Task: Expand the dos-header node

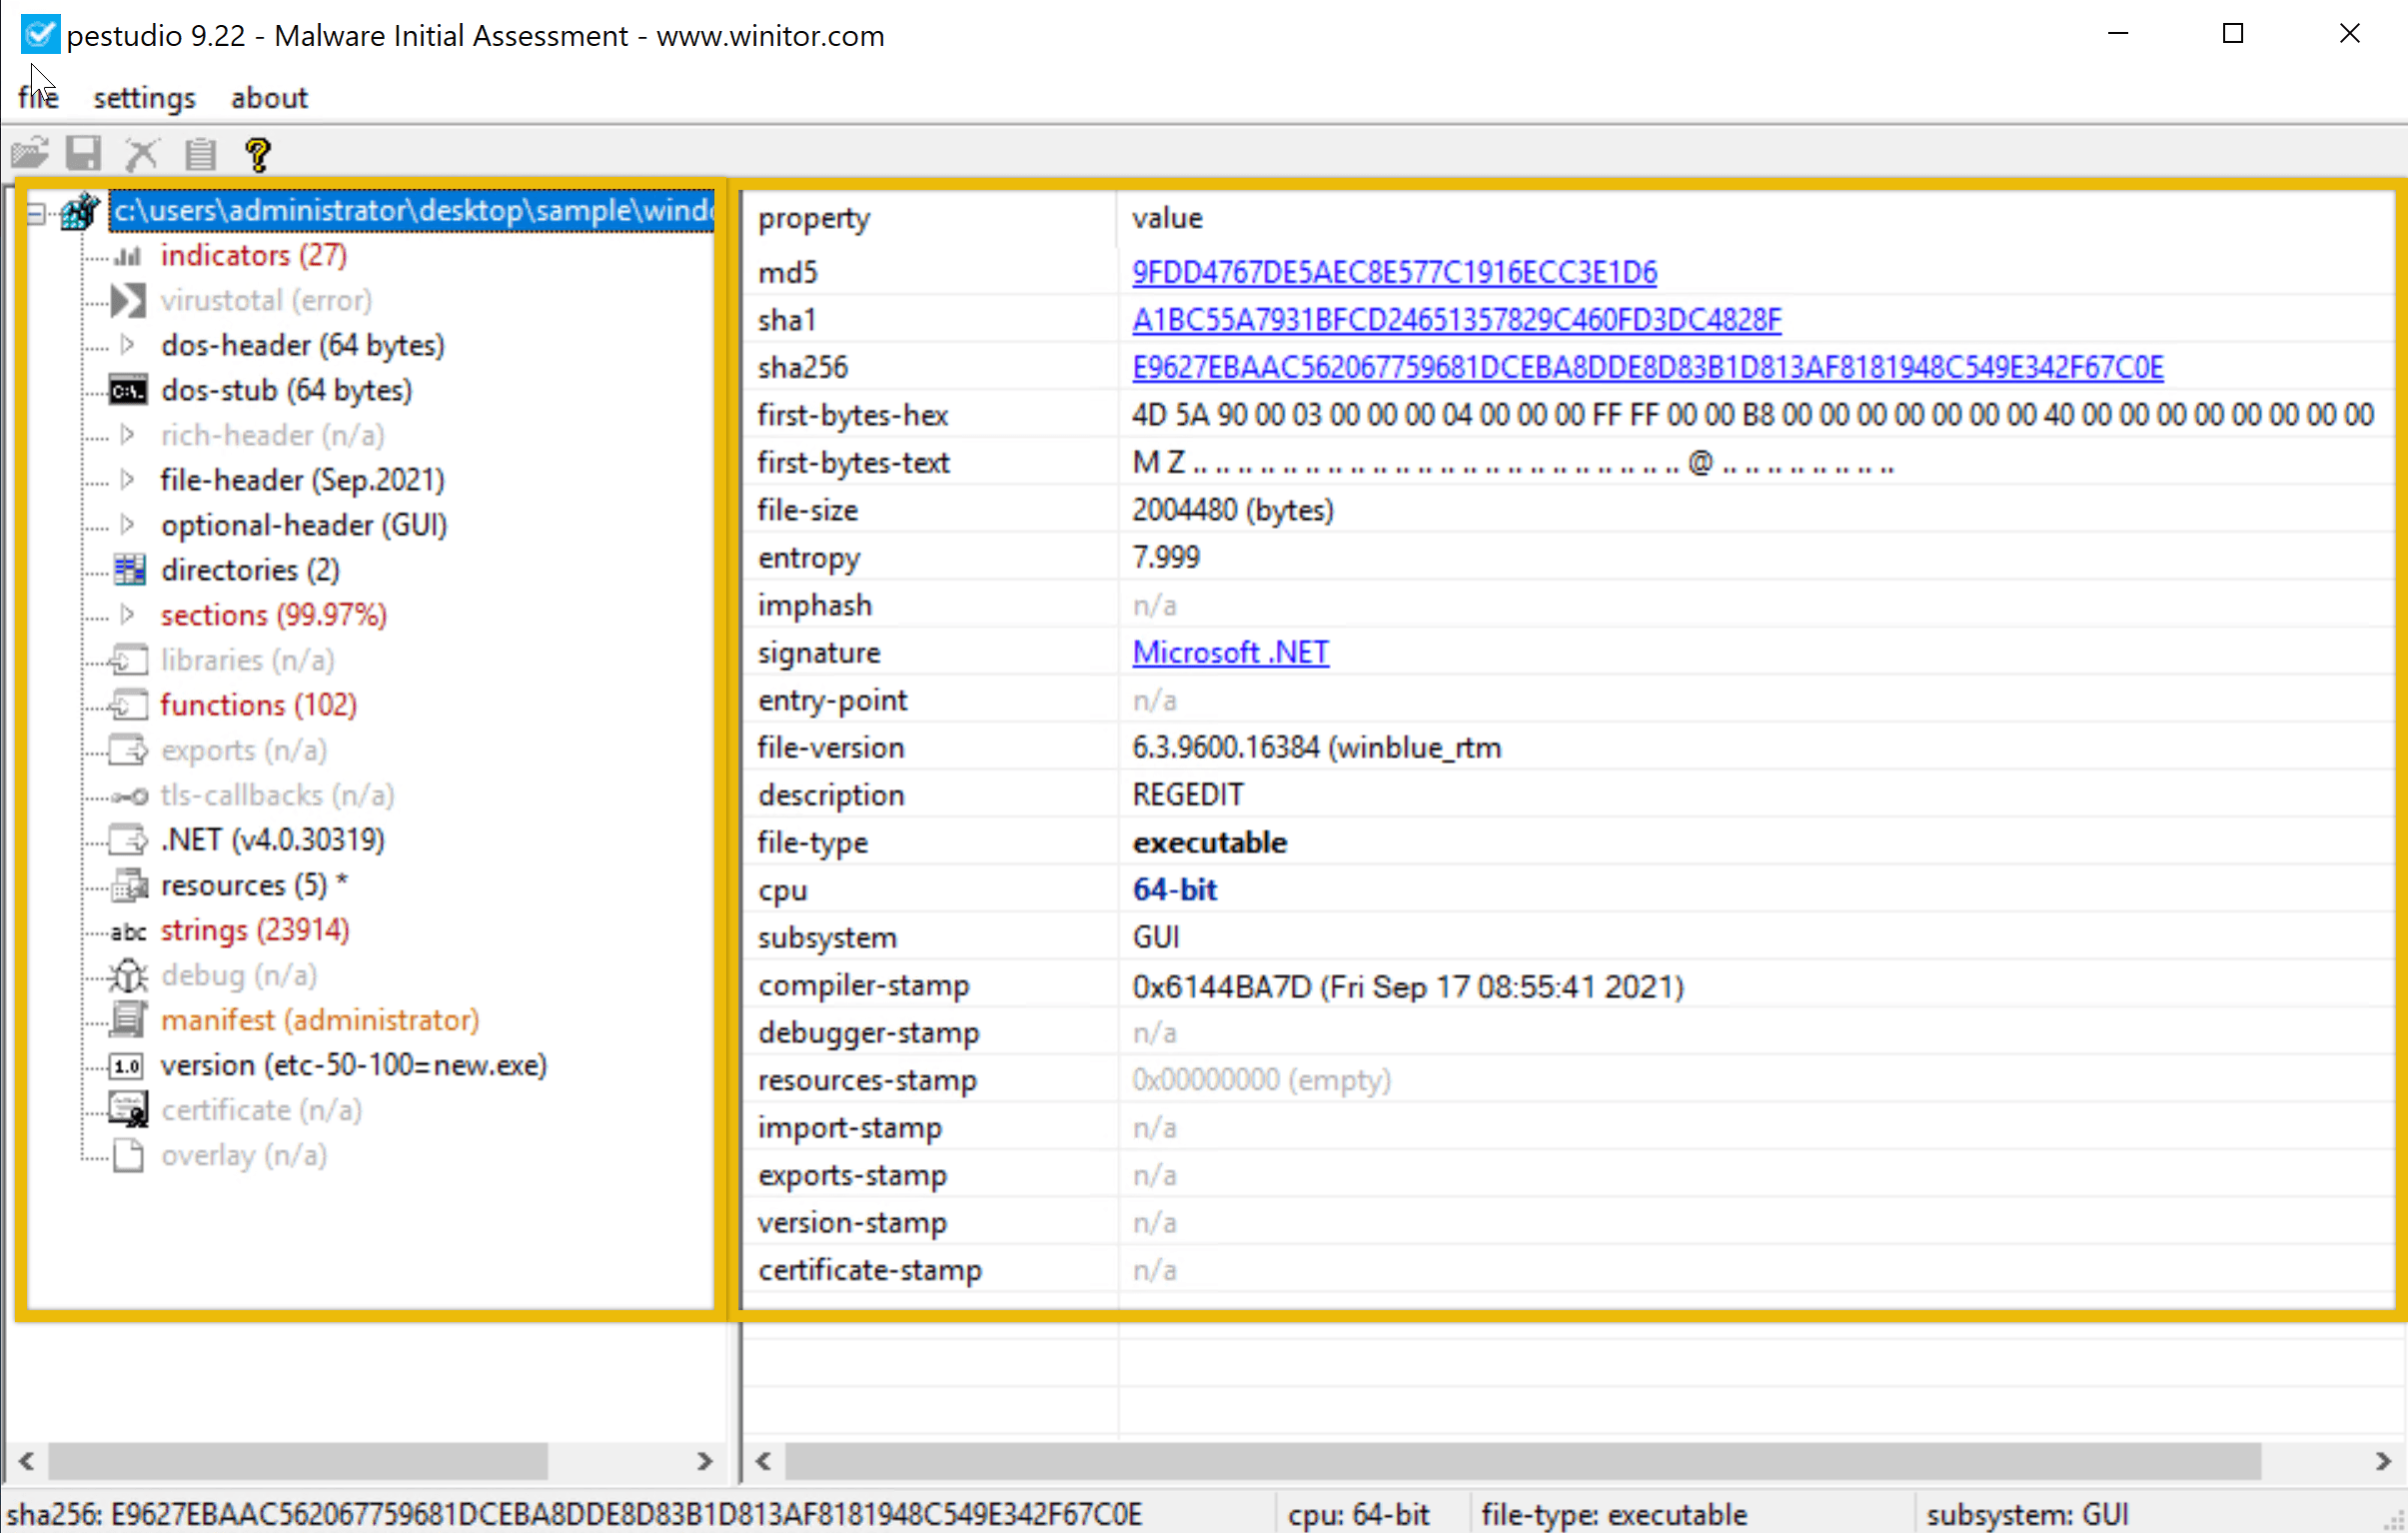Action: point(127,345)
